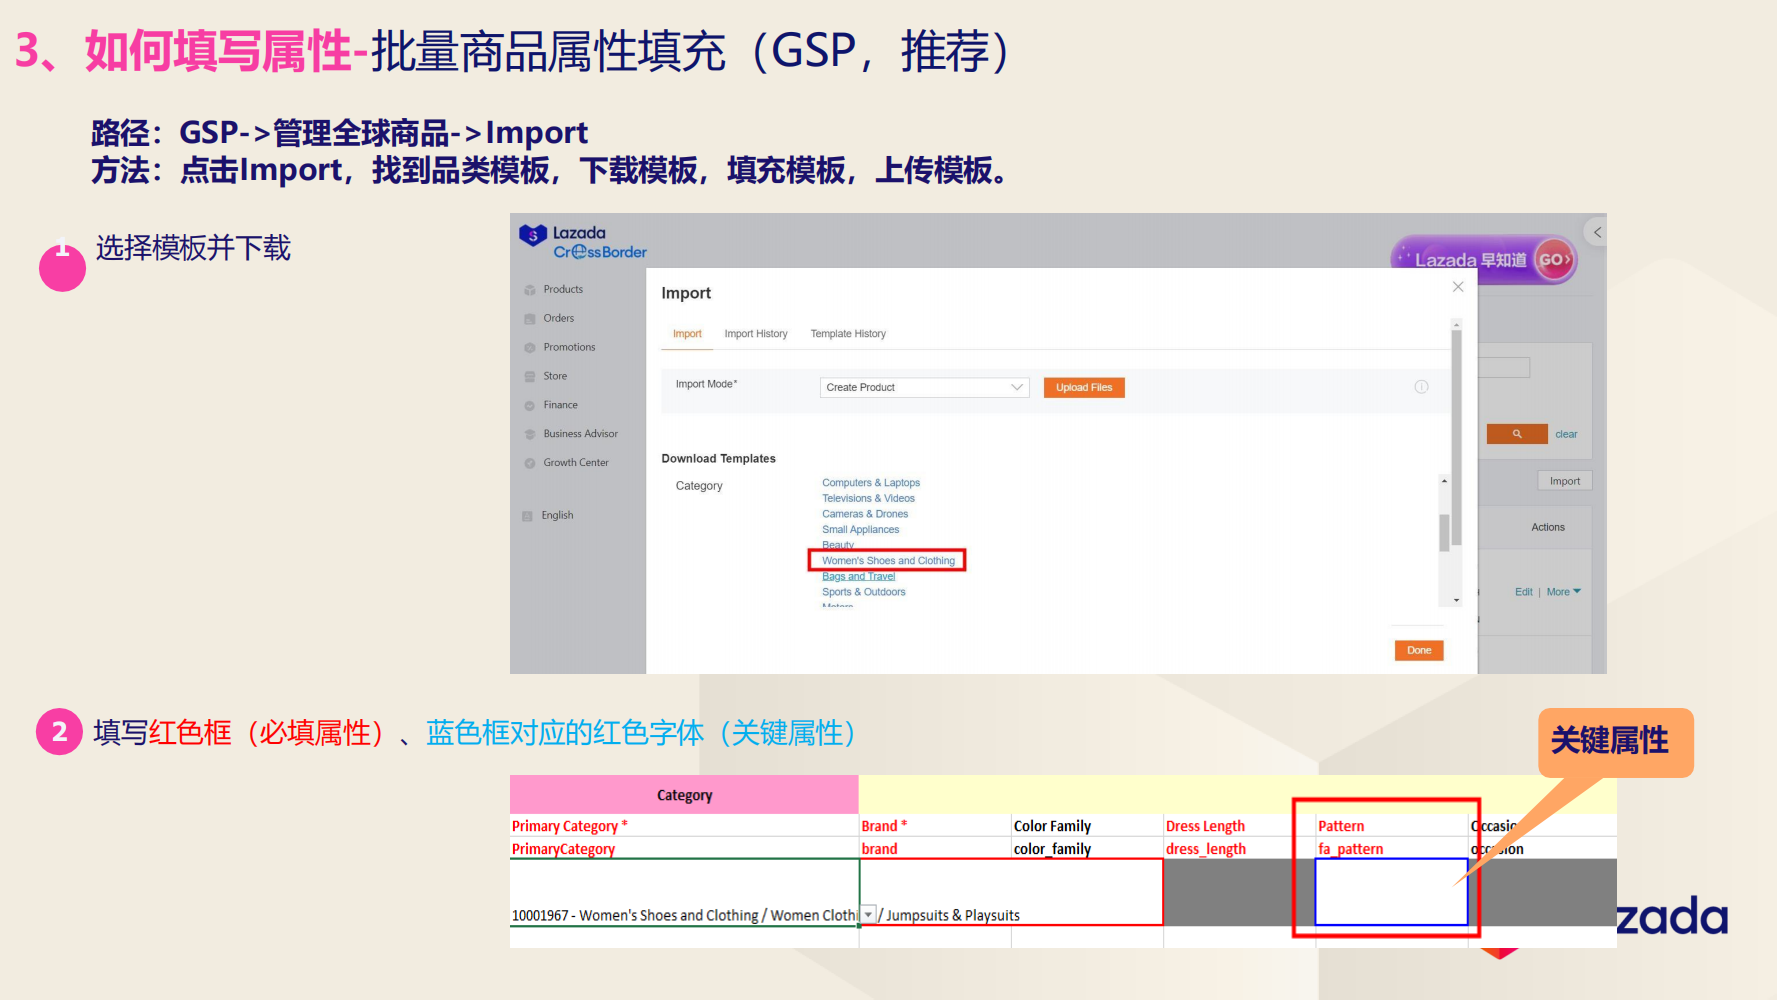
Task: Open Orders from the sidebar icon
Action: click(530, 318)
